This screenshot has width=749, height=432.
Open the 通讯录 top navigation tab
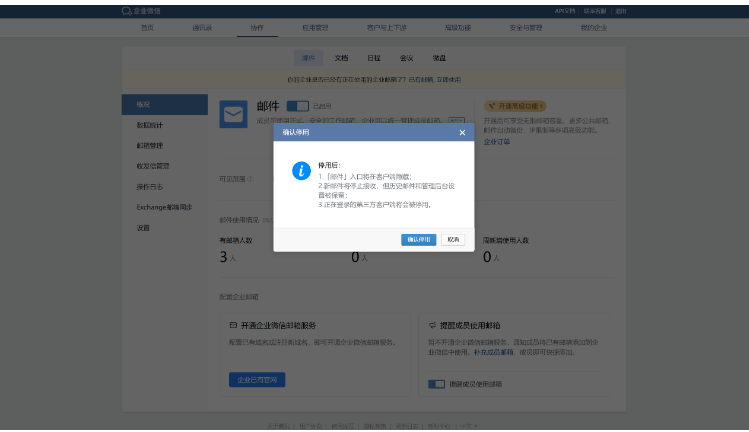(203, 28)
